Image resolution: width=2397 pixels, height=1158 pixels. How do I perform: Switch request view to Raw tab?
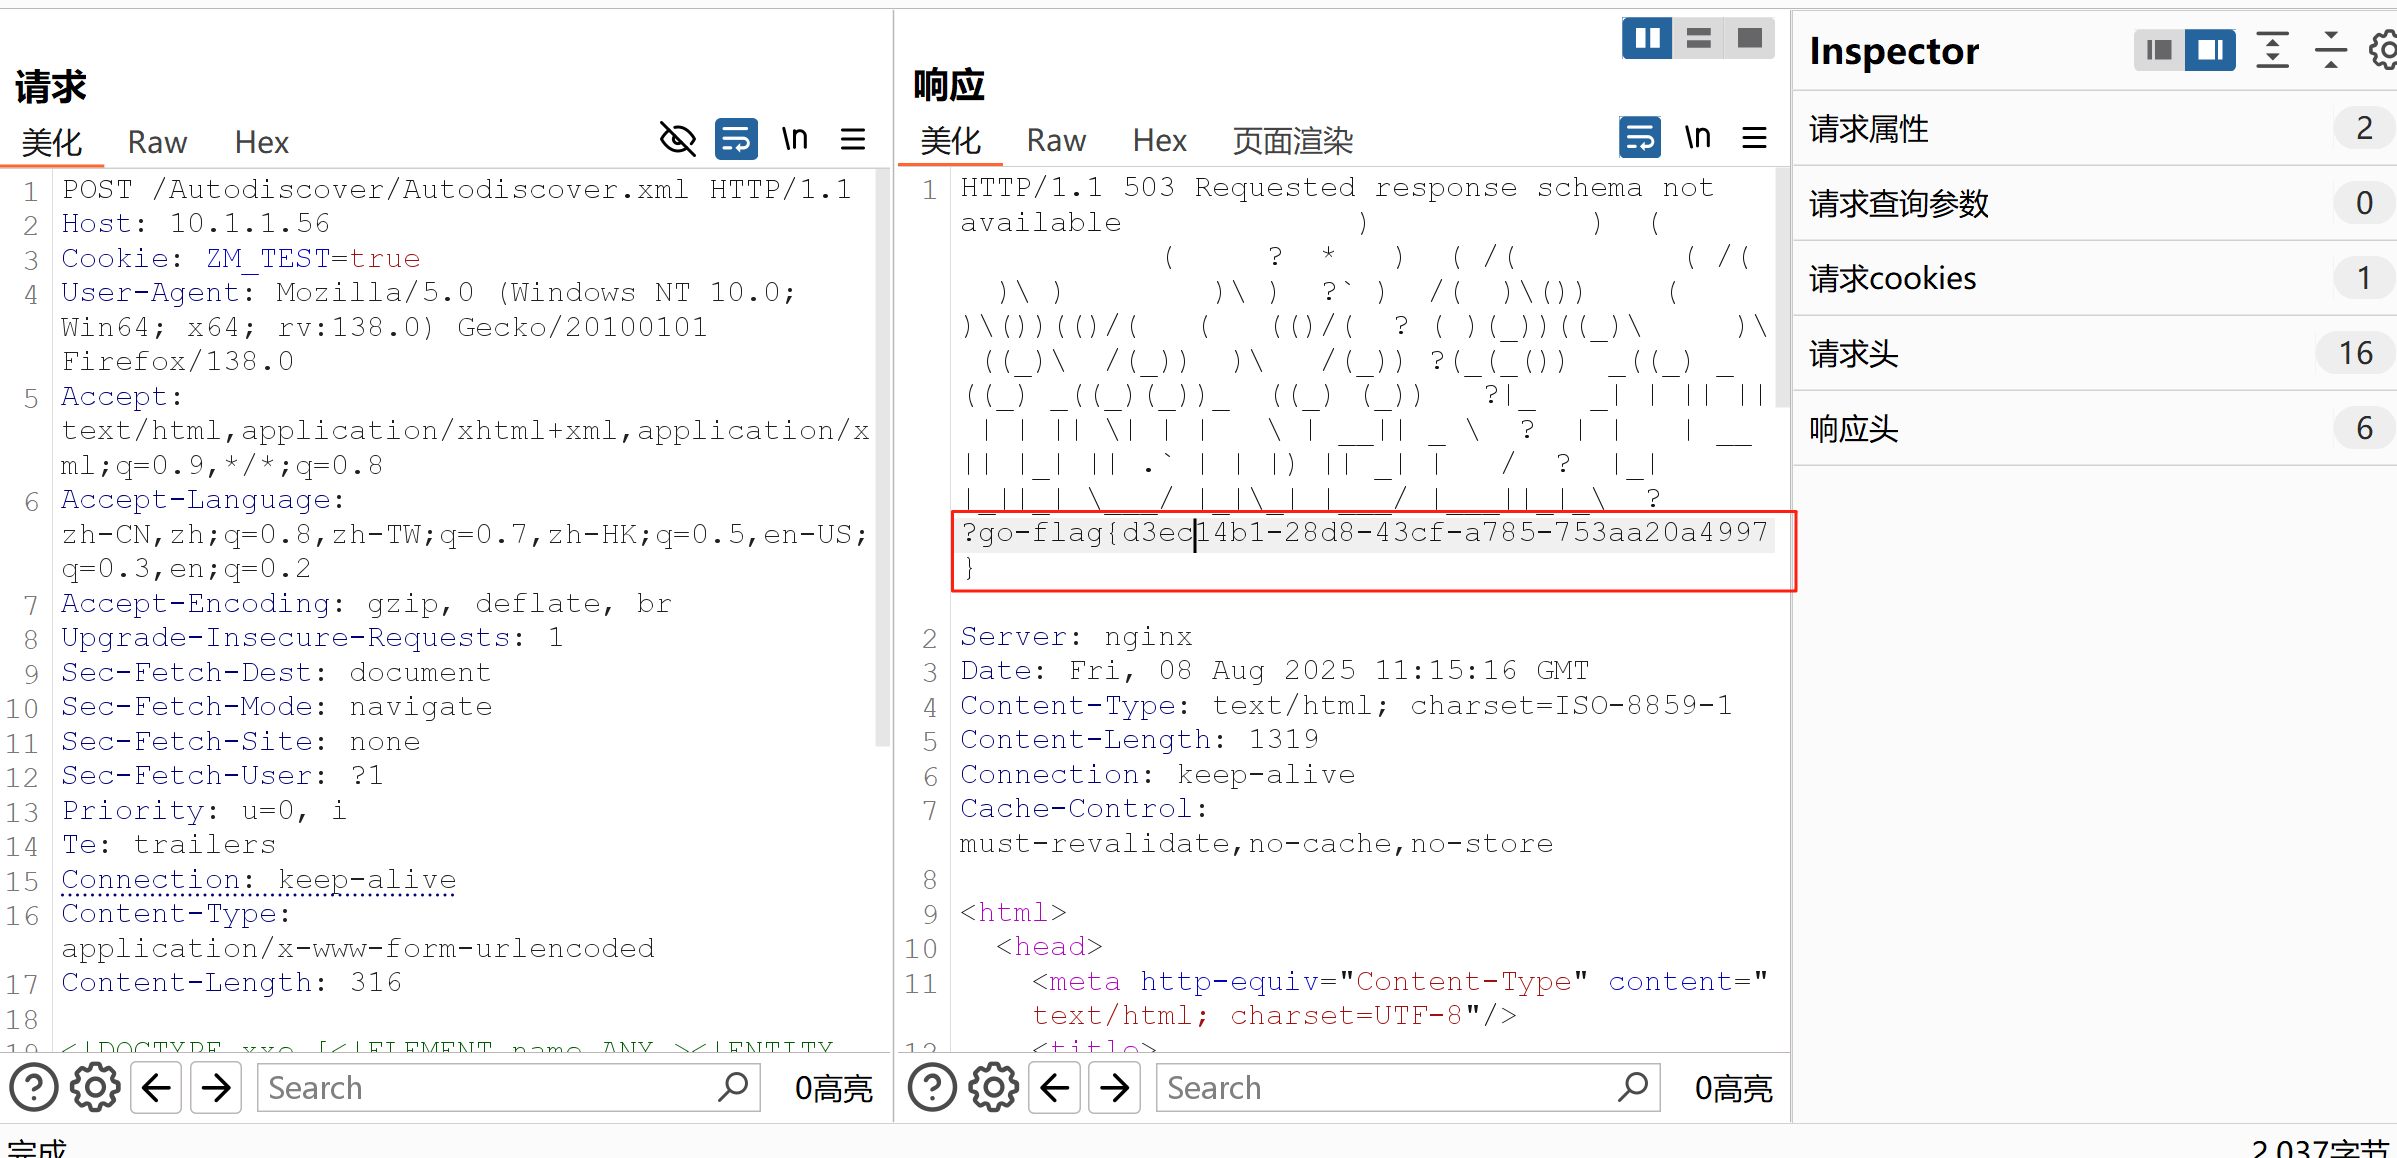[x=157, y=142]
